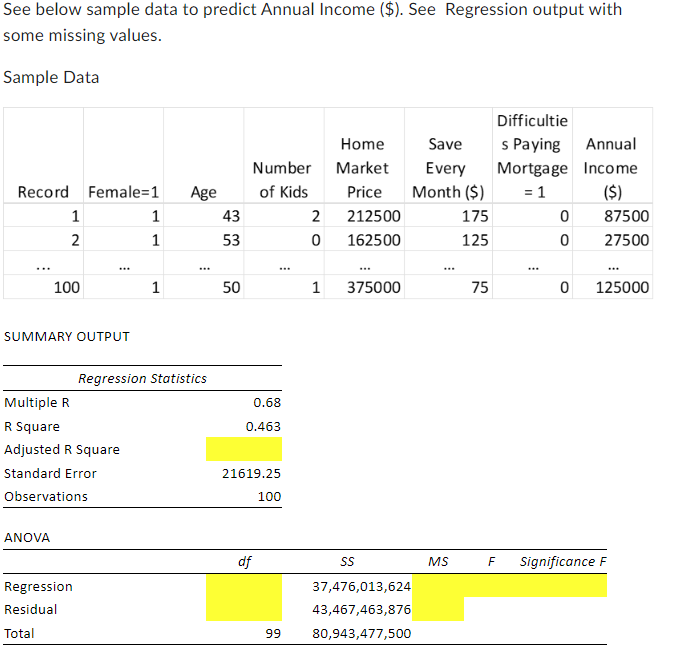Click the 'Regression' row label
This screenshot has width=698, height=654.
coord(38,587)
